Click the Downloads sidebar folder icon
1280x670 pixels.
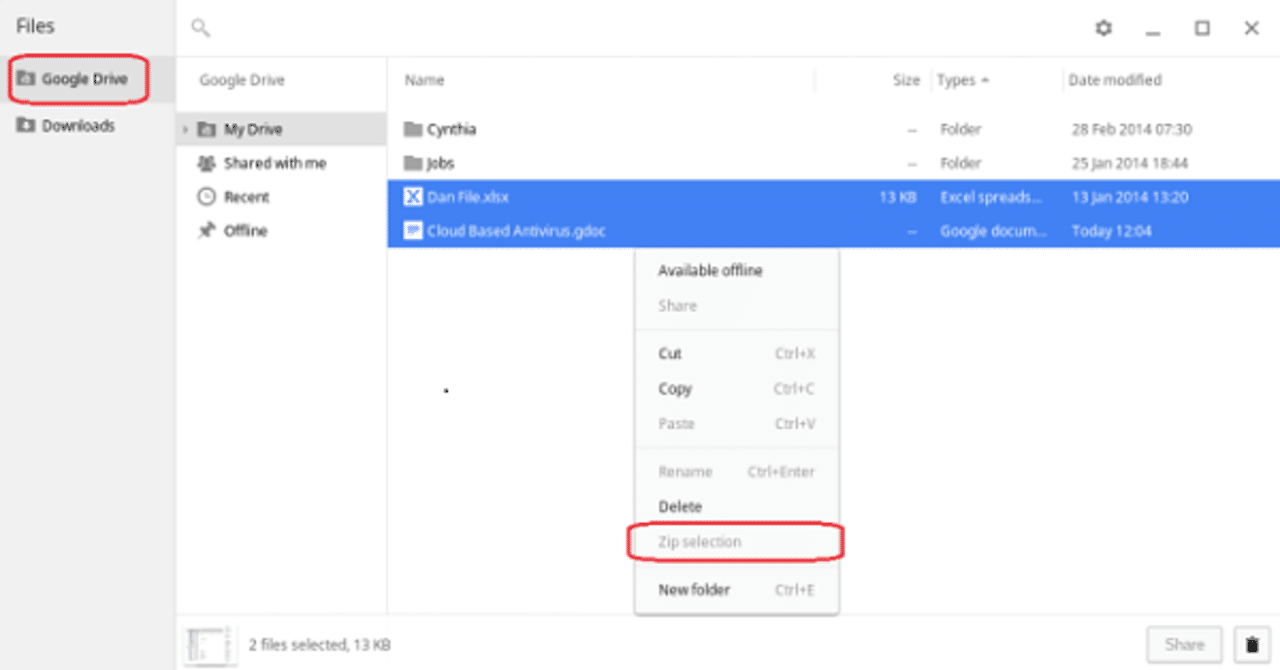(x=26, y=126)
